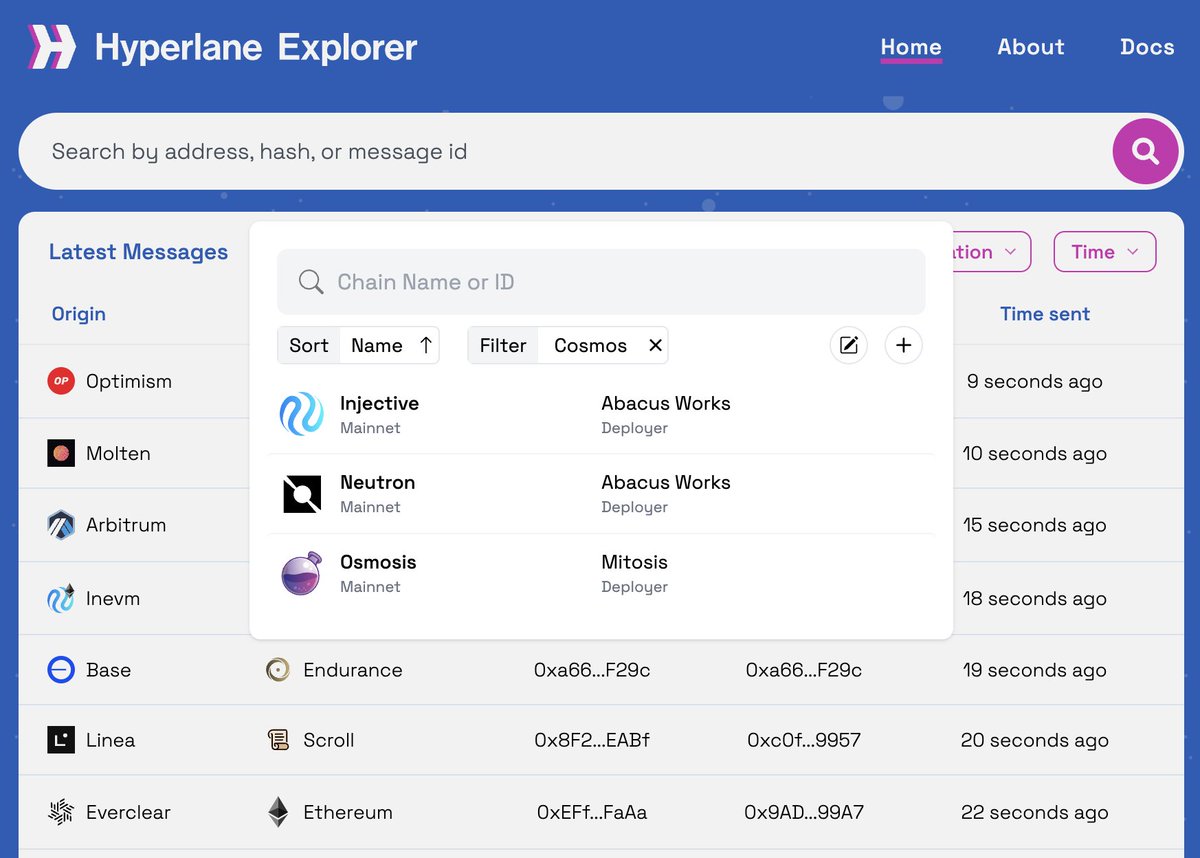Click the add chain plus icon
This screenshot has height=858, width=1200.
point(903,344)
